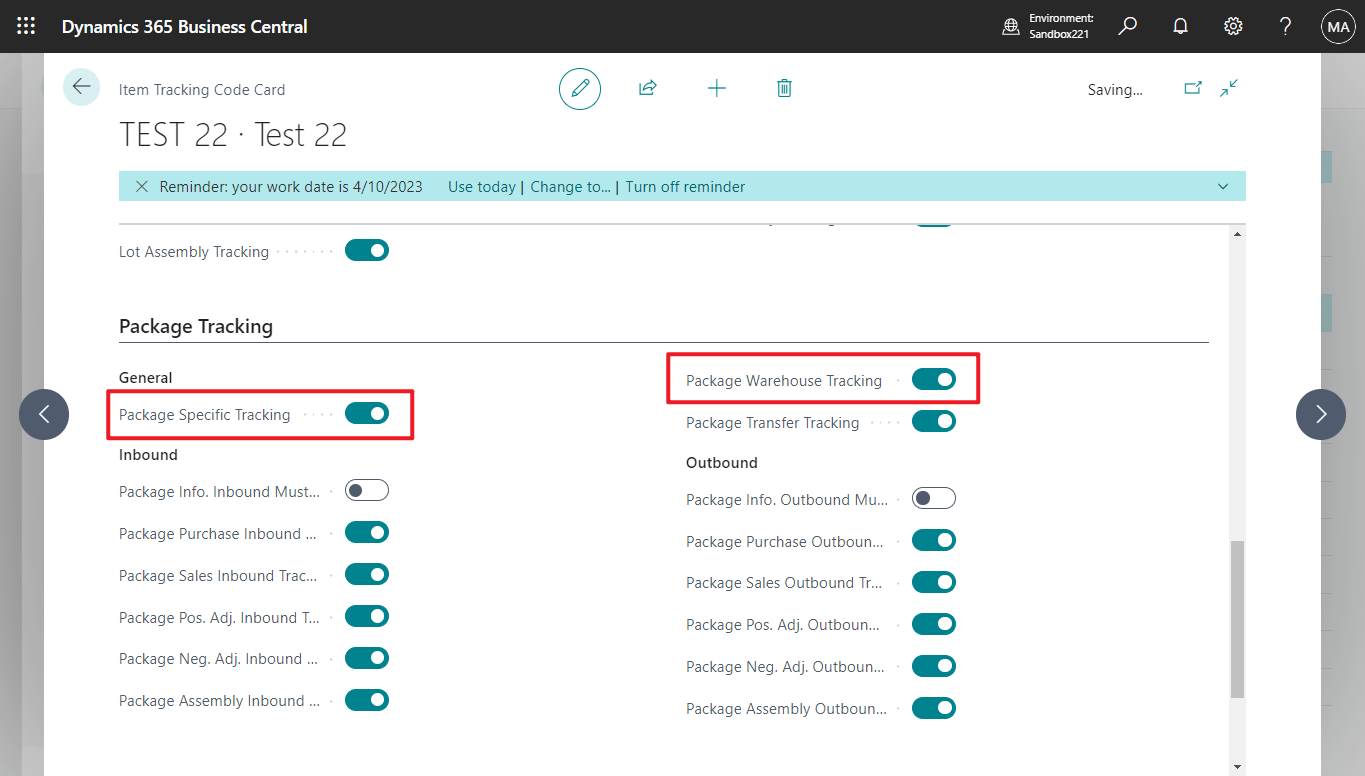This screenshot has width=1365, height=776.
Task: Open notifications via the bell icon
Action: tap(1180, 26)
